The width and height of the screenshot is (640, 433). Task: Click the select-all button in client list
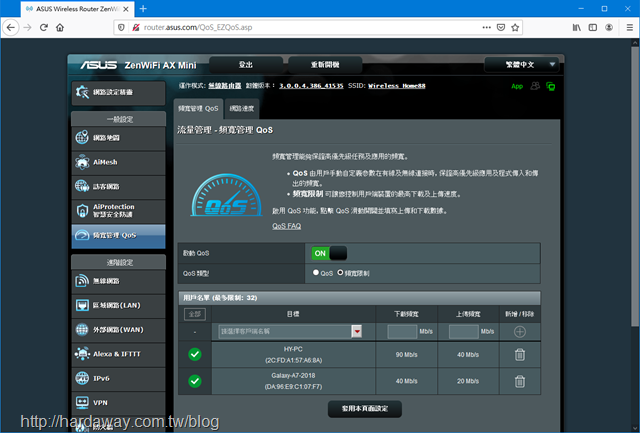(x=195, y=314)
